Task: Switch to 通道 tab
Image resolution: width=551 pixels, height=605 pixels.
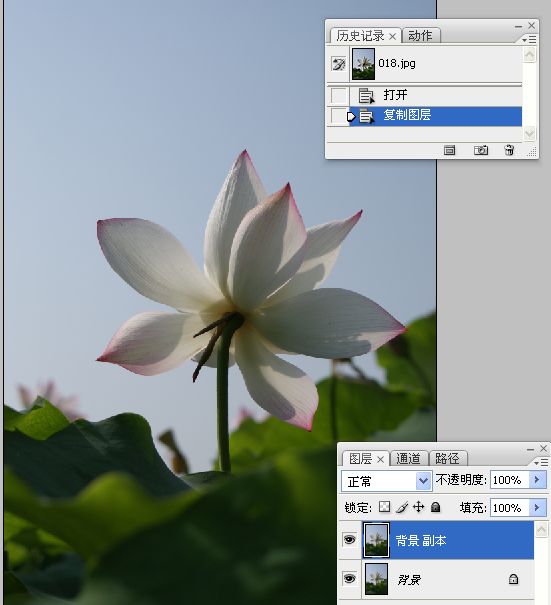Action: click(408, 459)
